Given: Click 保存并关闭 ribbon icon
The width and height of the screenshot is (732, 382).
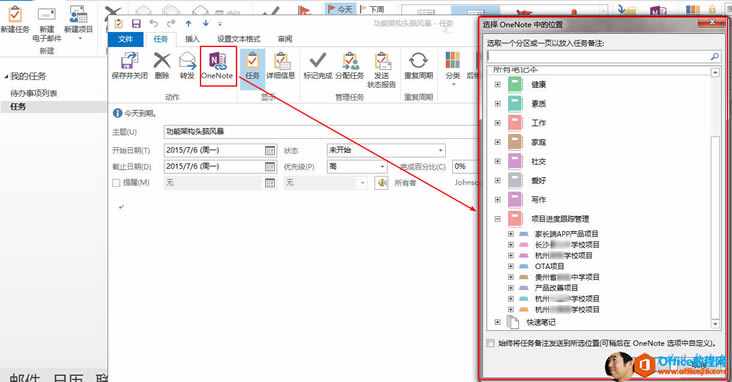Looking at the screenshot, I should [x=129, y=61].
